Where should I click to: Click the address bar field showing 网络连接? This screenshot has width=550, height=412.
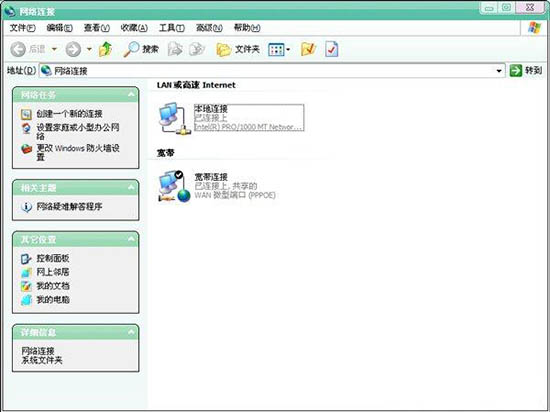(272, 71)
